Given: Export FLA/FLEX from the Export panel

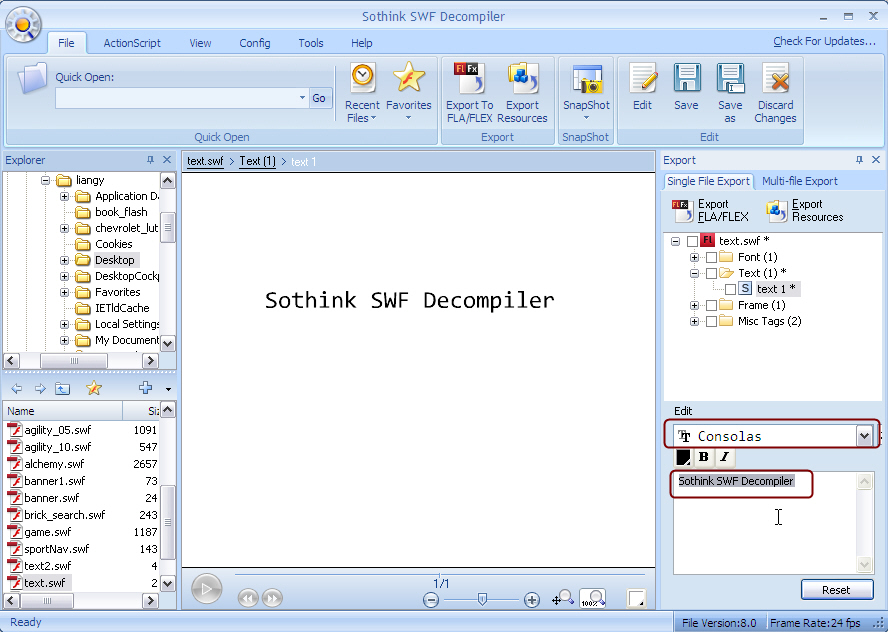Looking at the screenshot, I should click(x=711, y=210).
